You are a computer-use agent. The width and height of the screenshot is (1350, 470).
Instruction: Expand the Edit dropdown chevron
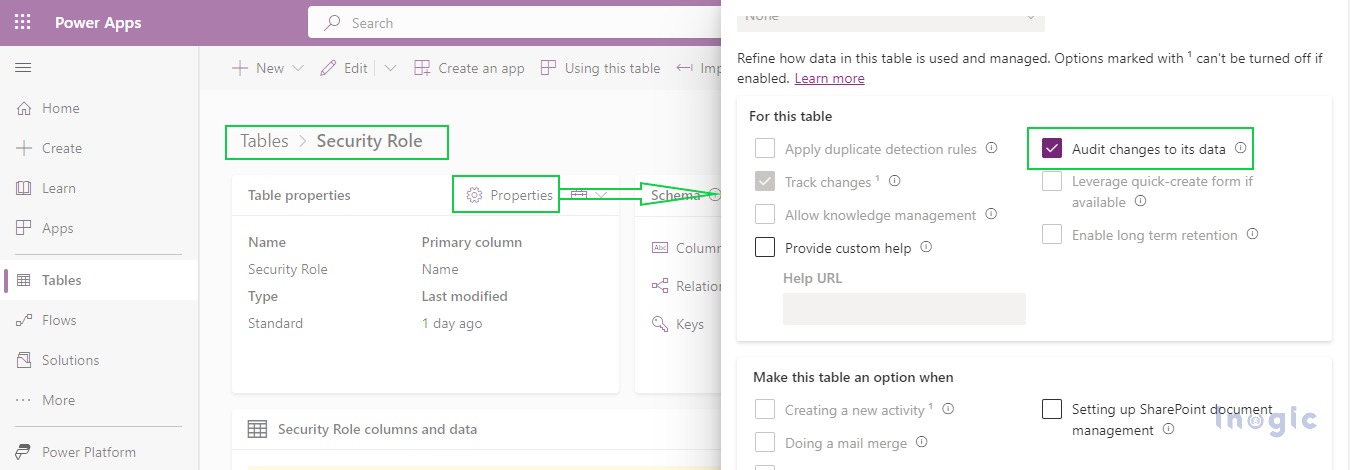(x=390, y=68)
